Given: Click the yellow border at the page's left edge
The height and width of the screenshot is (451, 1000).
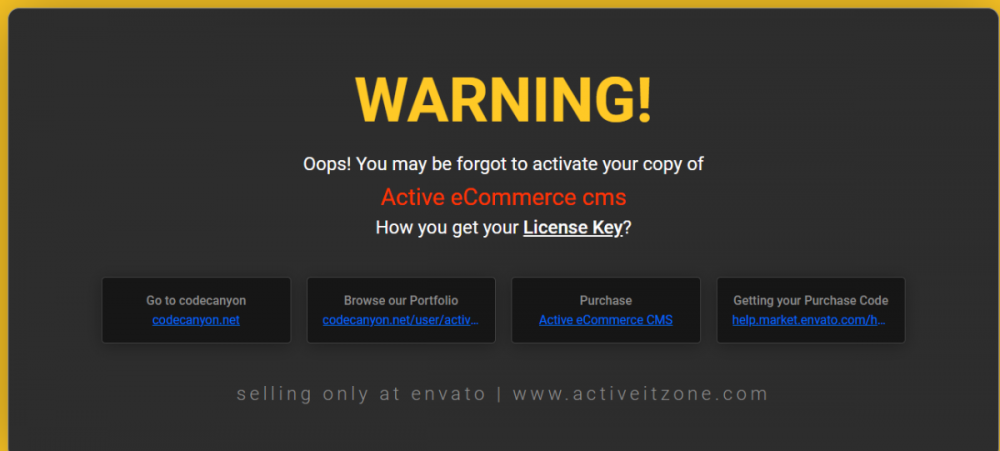Looking at the screenshot, I should [4, 230].
